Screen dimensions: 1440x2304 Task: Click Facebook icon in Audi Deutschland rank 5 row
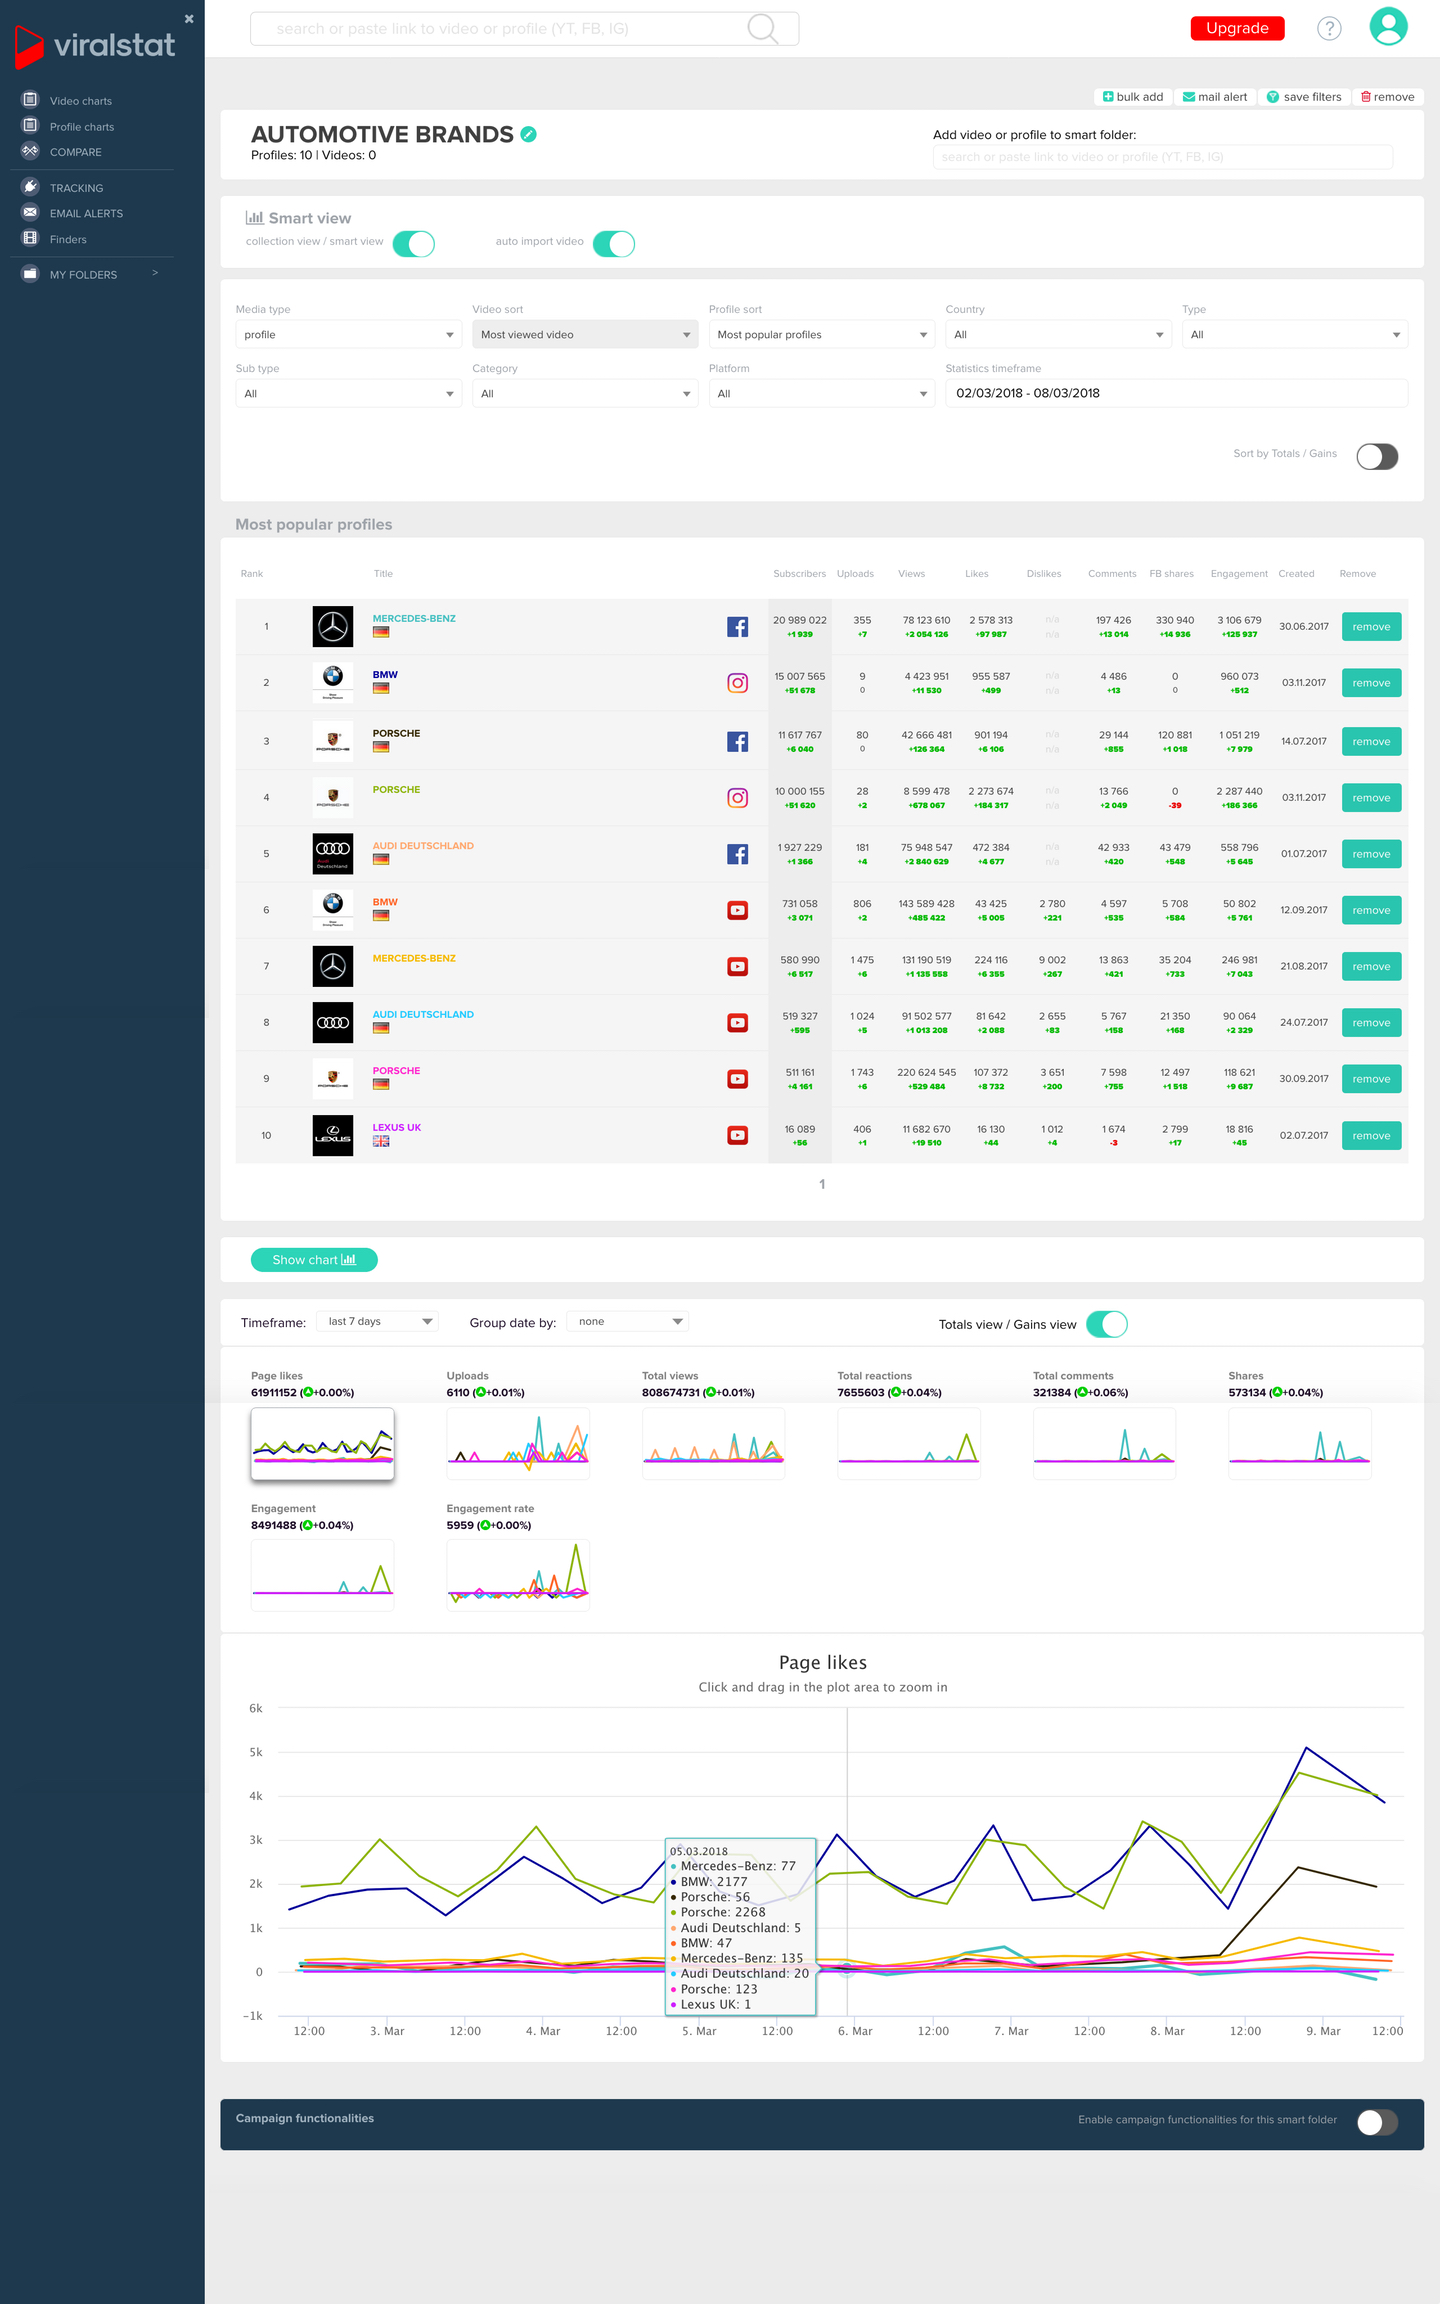[737, 854]
